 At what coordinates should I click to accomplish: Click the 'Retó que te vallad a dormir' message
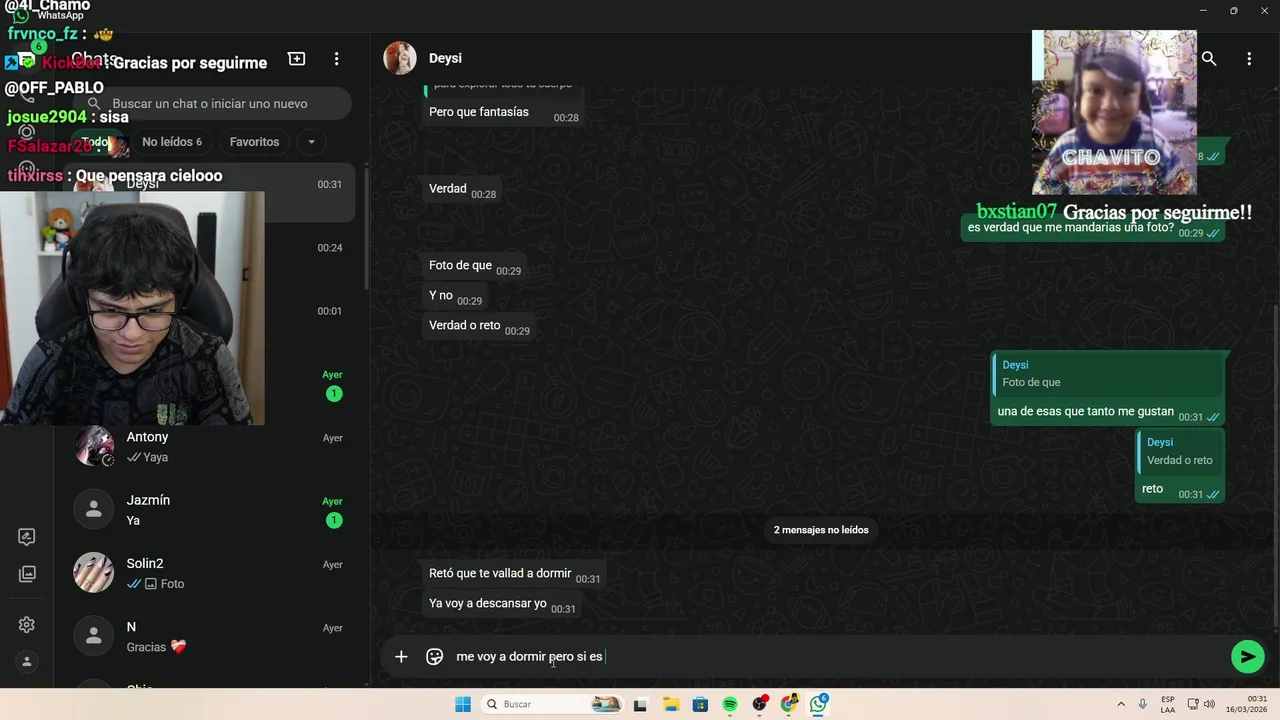coord(514,574)
